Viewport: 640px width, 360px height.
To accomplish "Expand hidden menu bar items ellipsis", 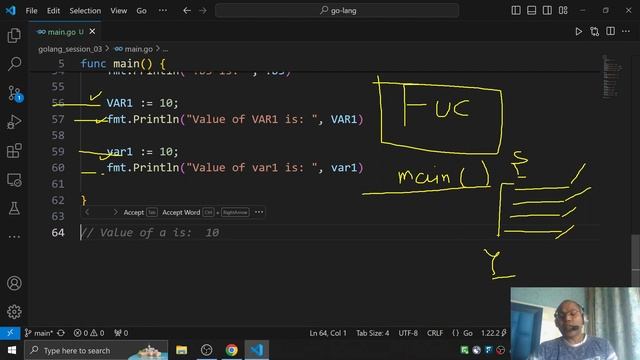I will [x=163, y=11].
